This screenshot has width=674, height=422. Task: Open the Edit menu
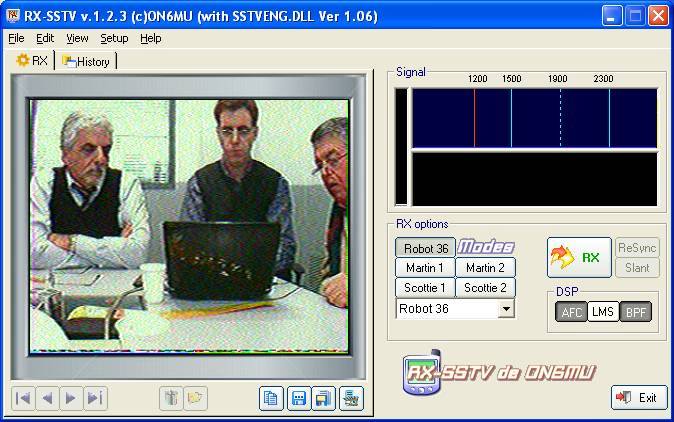pyautogui.click(x=45, y=38)
